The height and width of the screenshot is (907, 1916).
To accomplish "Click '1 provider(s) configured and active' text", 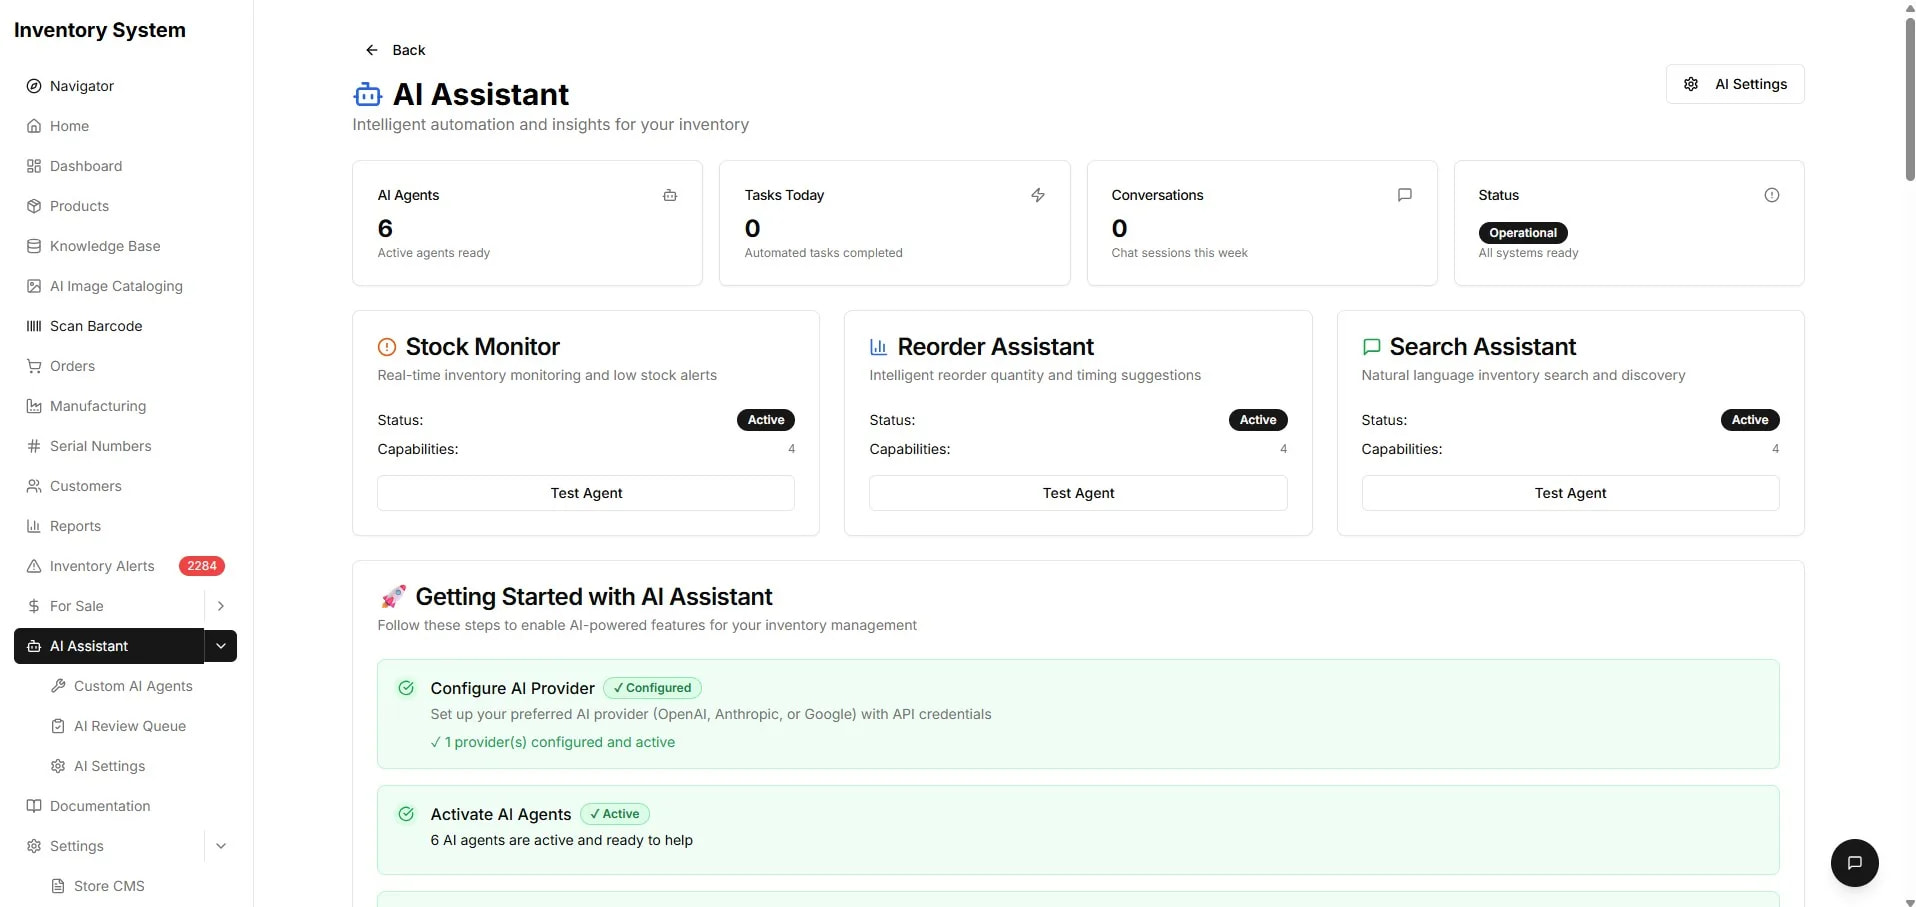I will pyautogui.click(x=560, y=742).
